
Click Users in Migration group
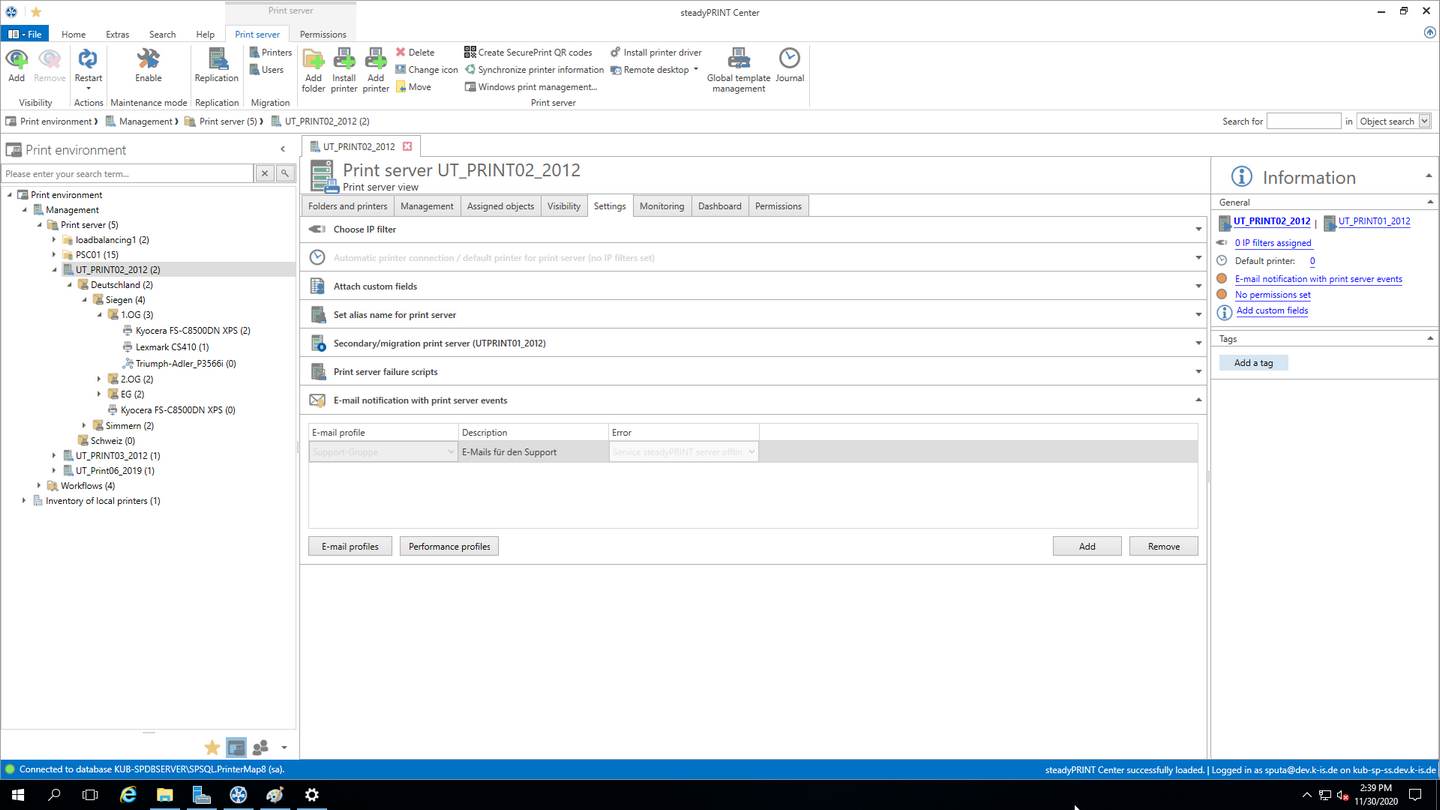tap(266, 70)
